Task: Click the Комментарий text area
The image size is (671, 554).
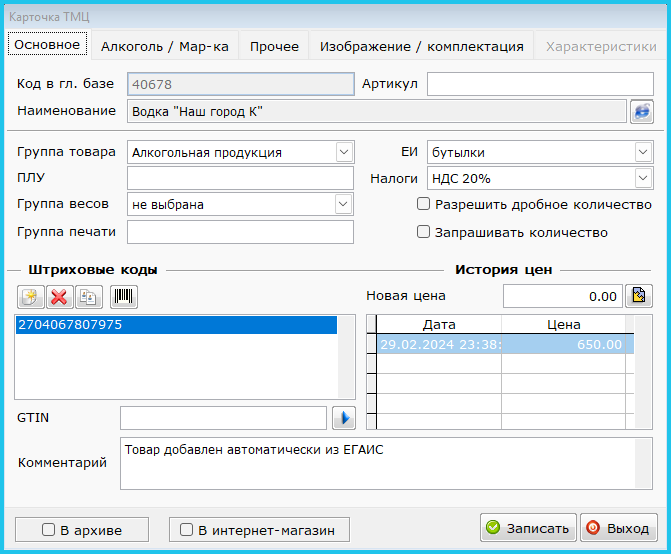Action: click(x=378, y=463)
